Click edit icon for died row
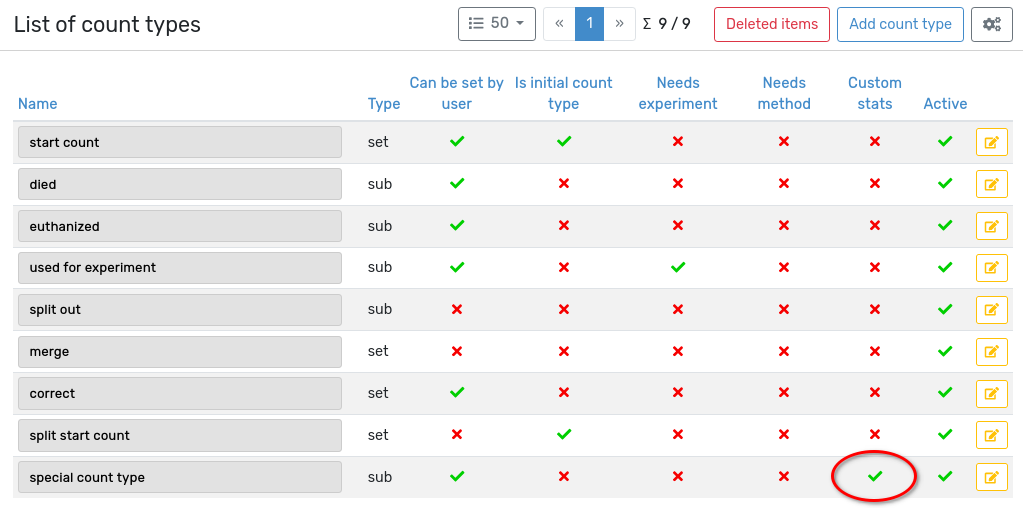1023x508 pixels. [991, 184]
